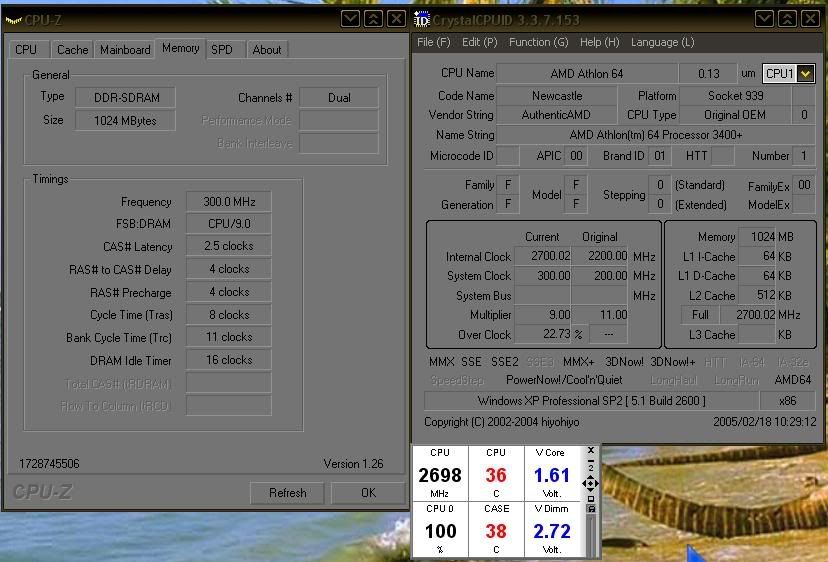Screen dimensions: 828x562
Task: Click the AMD Athlon 64 CPU Name field
Action: [587, 73]
